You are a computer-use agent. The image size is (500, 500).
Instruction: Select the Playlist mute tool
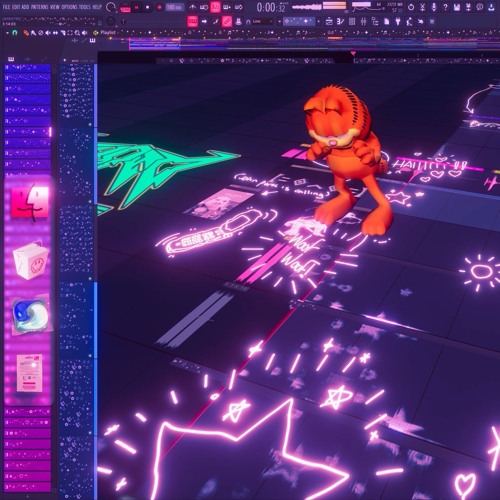tap(48, 33)
